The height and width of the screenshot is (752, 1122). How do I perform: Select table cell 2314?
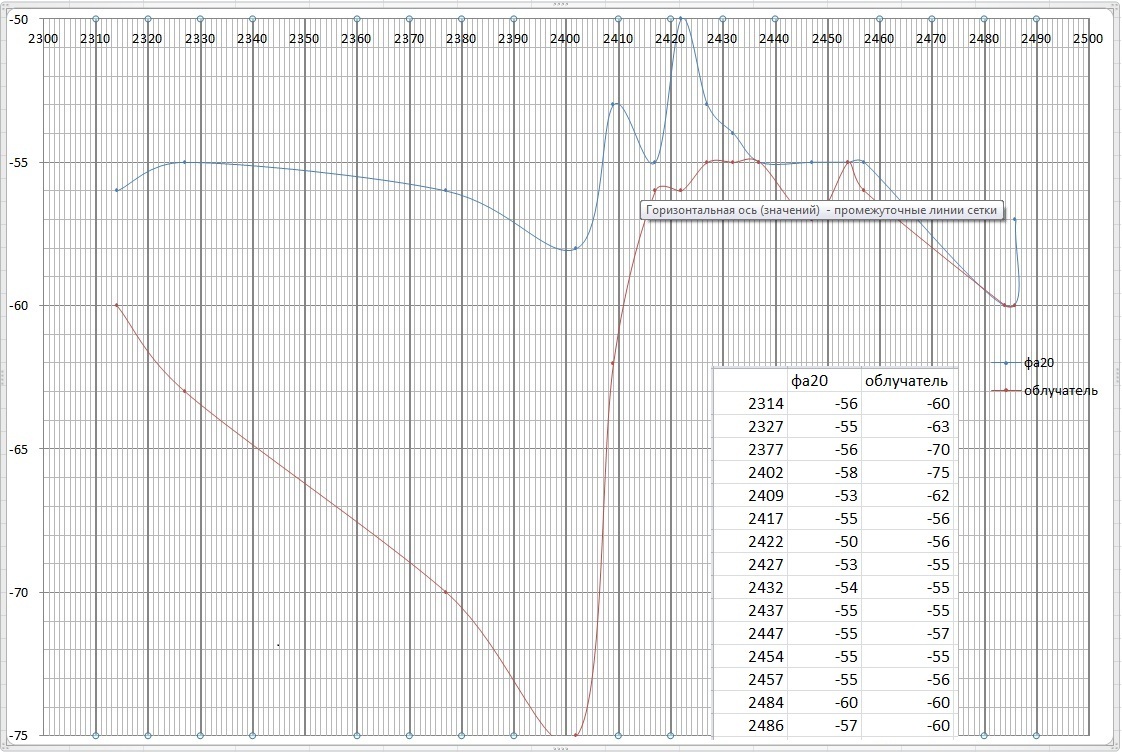766,404
